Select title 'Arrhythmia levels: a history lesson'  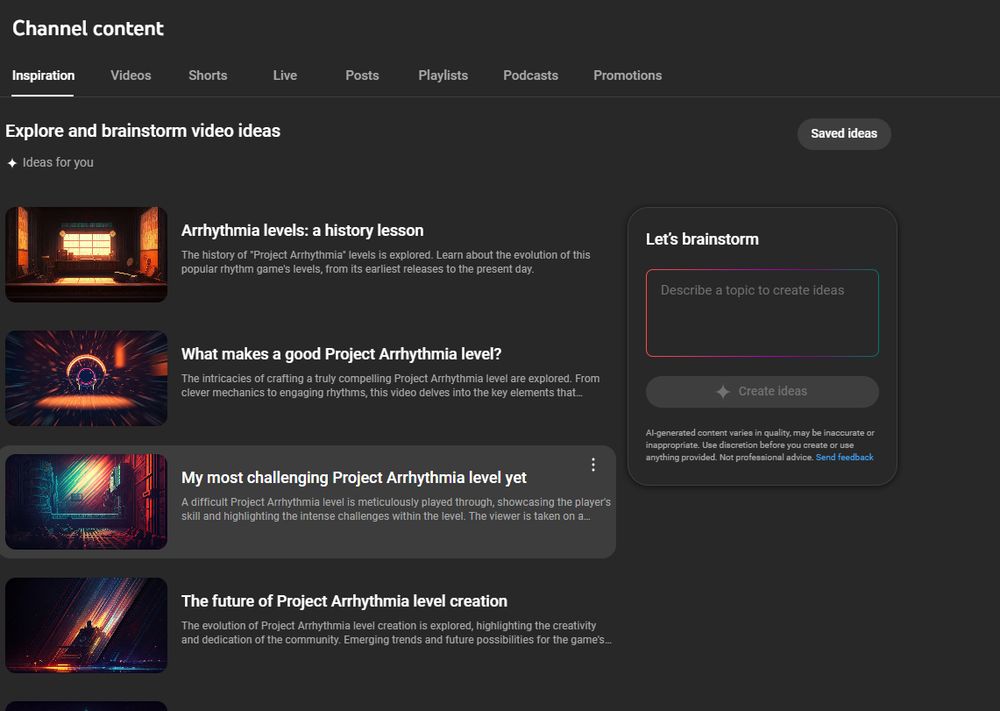point(302,230)
